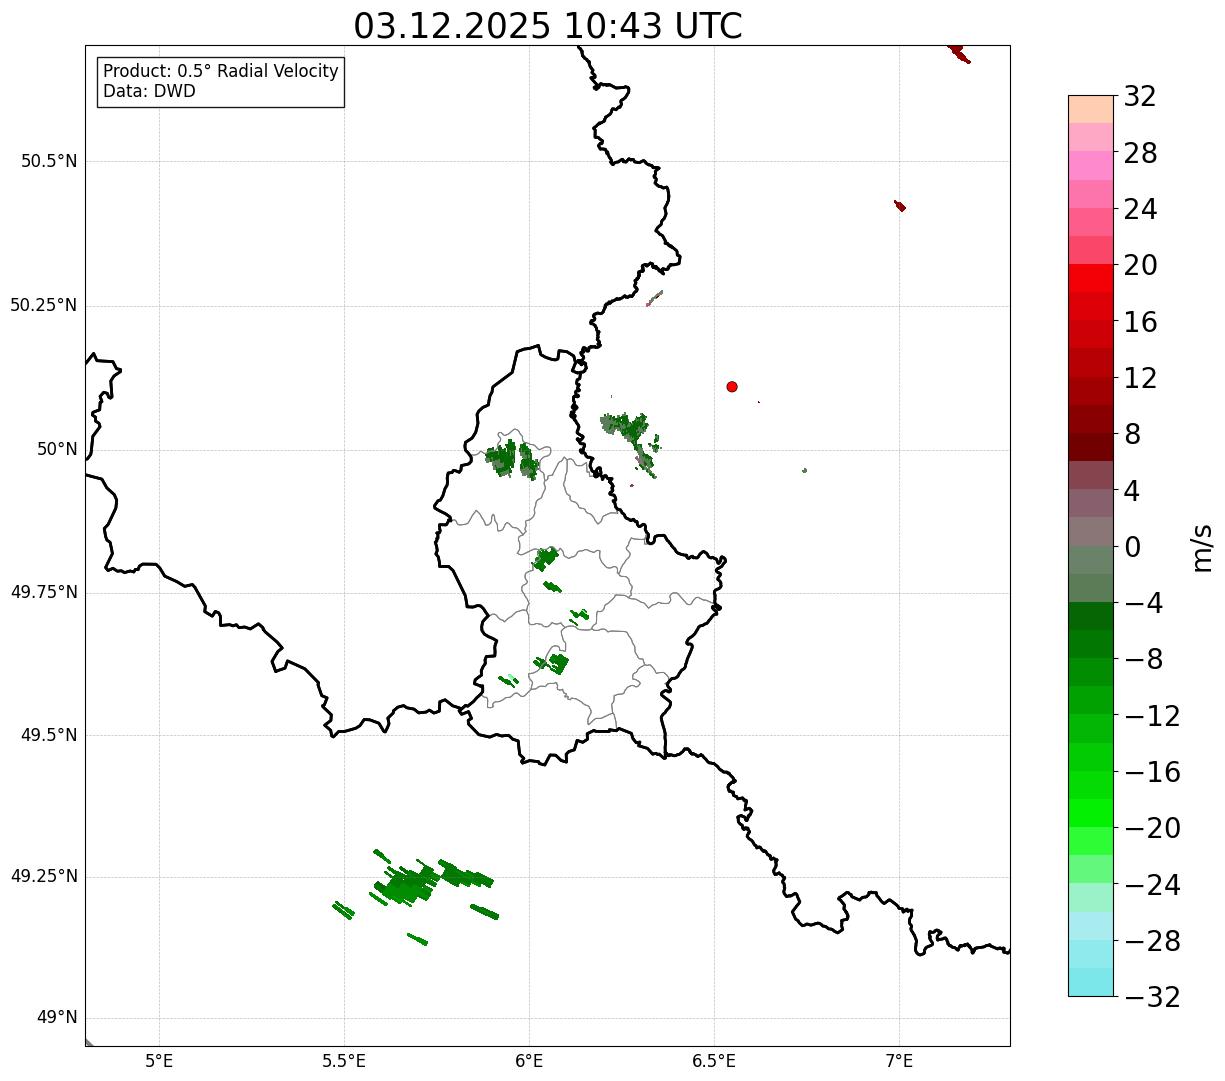Click the "Data: DWD" text in the legend box

click(150, 92)
